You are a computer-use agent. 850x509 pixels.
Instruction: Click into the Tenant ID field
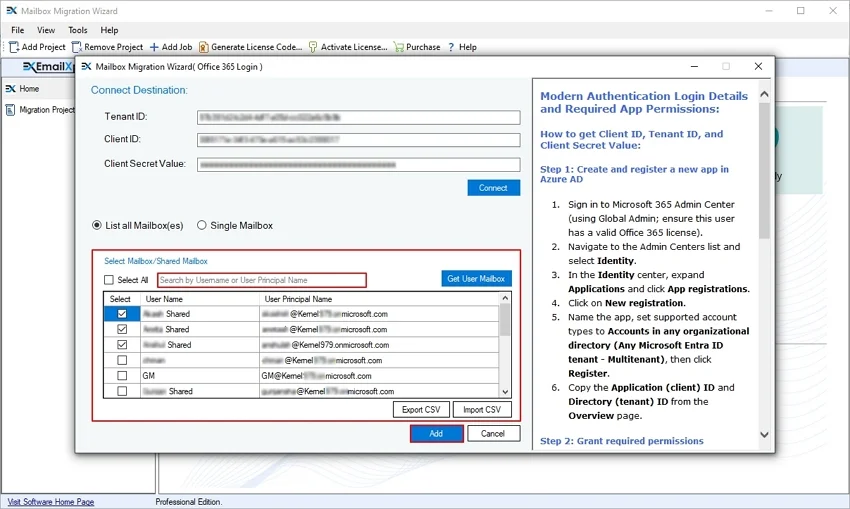click(x=358, y=117)
